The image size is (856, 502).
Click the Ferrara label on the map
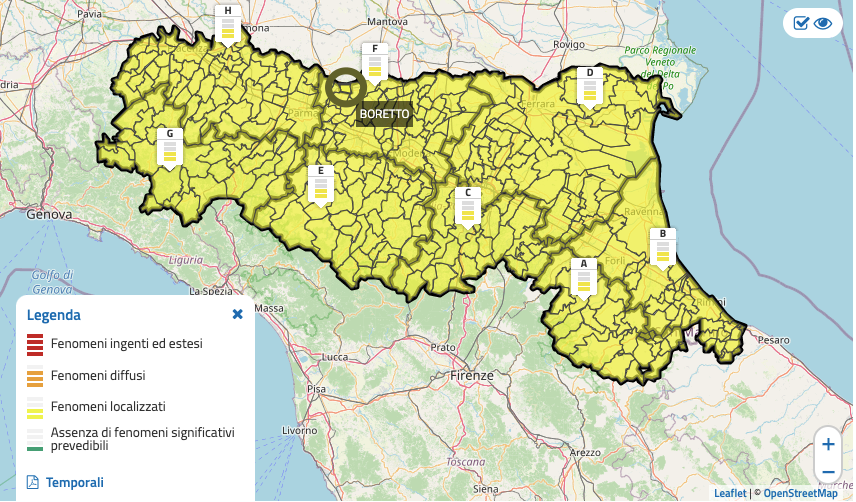coord(538,104)
